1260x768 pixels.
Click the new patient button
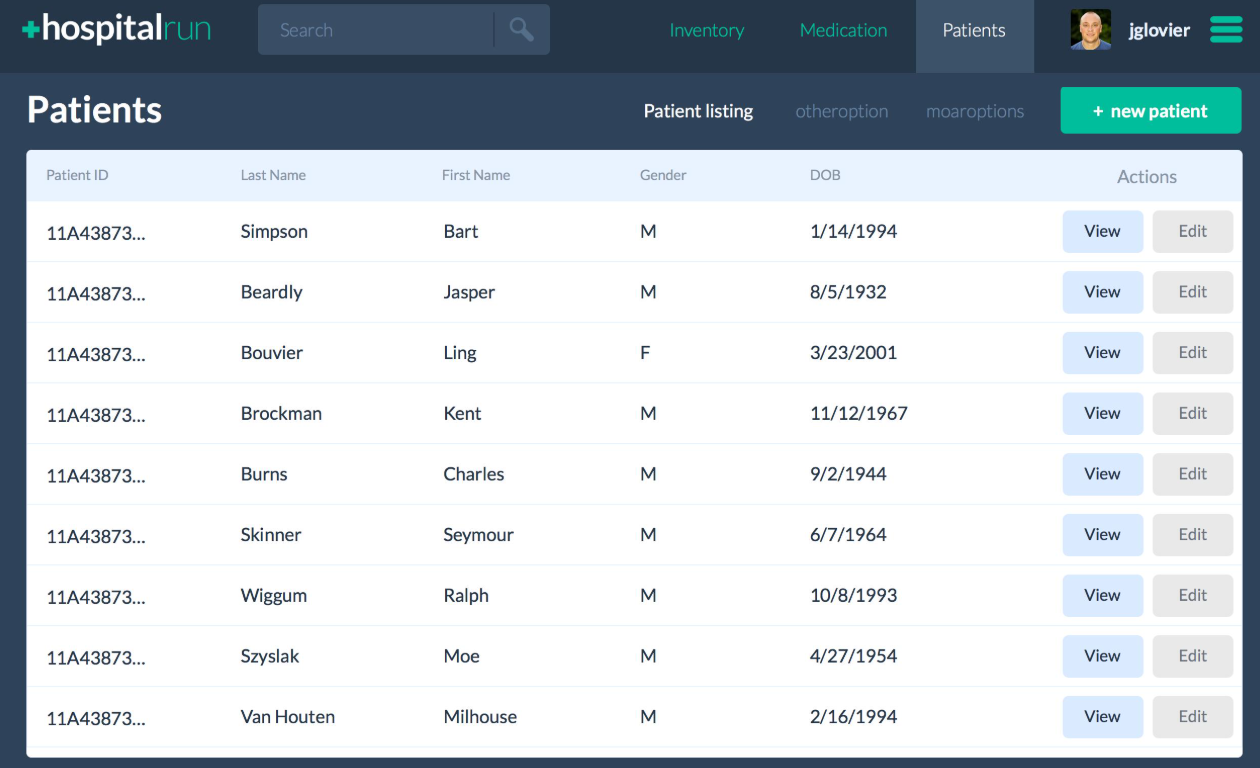tap(1151, 111)
